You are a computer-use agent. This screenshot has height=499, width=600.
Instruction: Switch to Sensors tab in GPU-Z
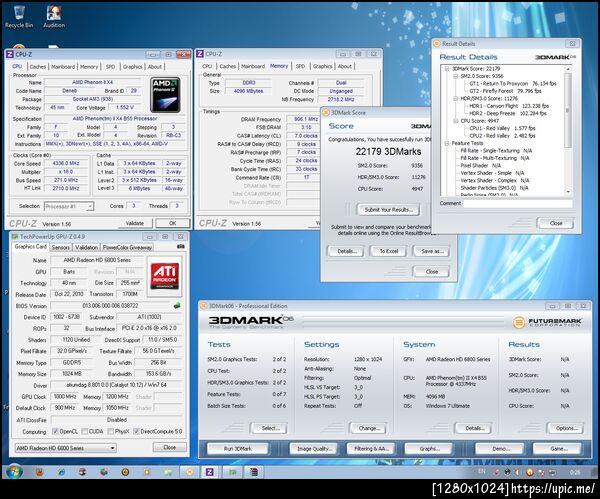click(60, 247)
